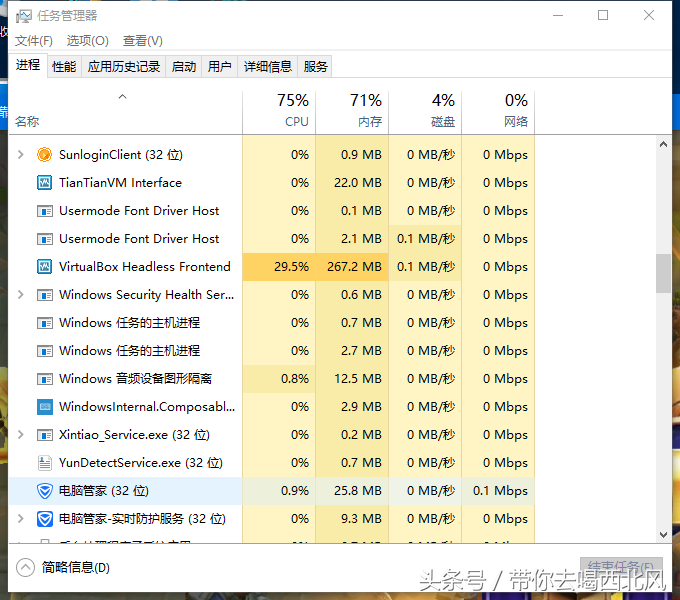Expand the 电脑管家-实时防护服务 process group
This screenshot has height=600, width=680.
click(x=20, y=518)
